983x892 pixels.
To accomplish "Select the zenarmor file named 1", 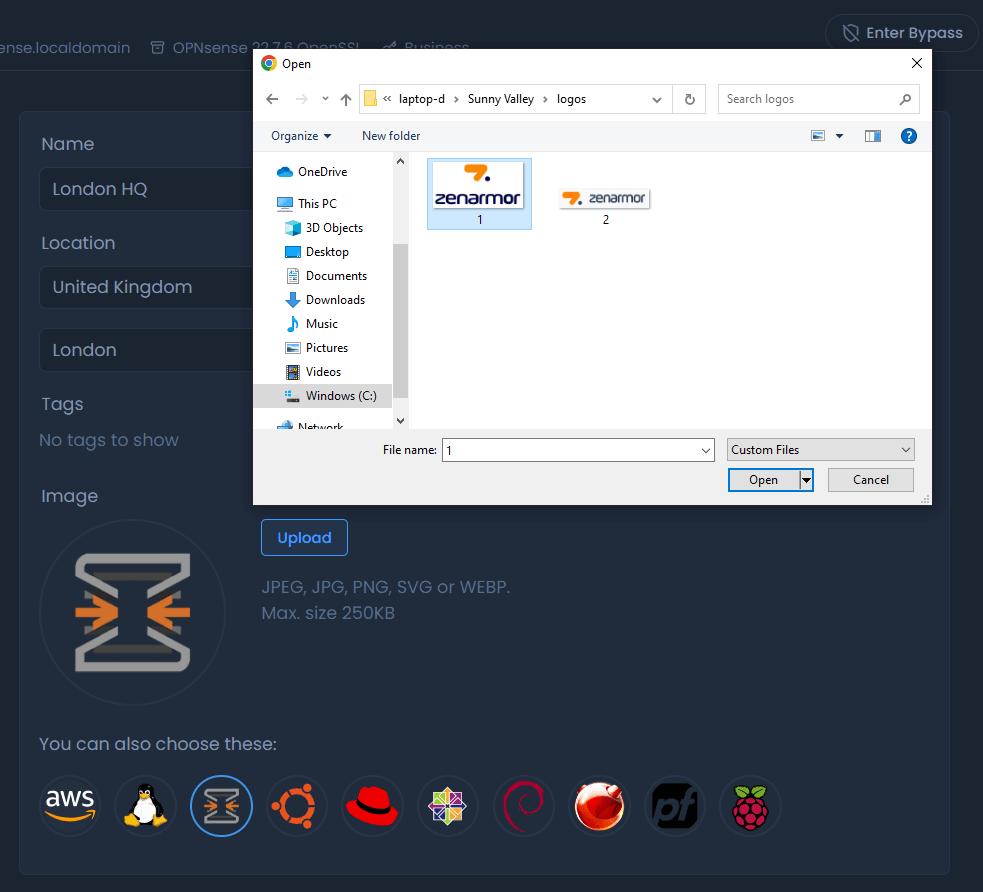I will tap(480, 194).
